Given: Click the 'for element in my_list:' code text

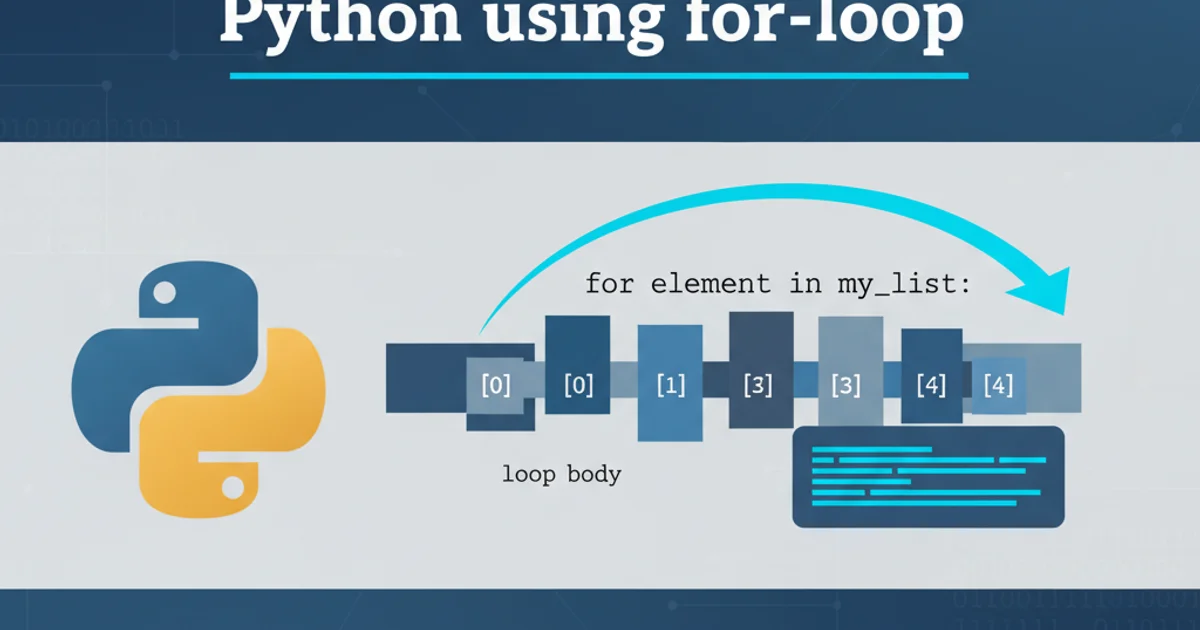Looking at the screenshot, I should 777,284.
